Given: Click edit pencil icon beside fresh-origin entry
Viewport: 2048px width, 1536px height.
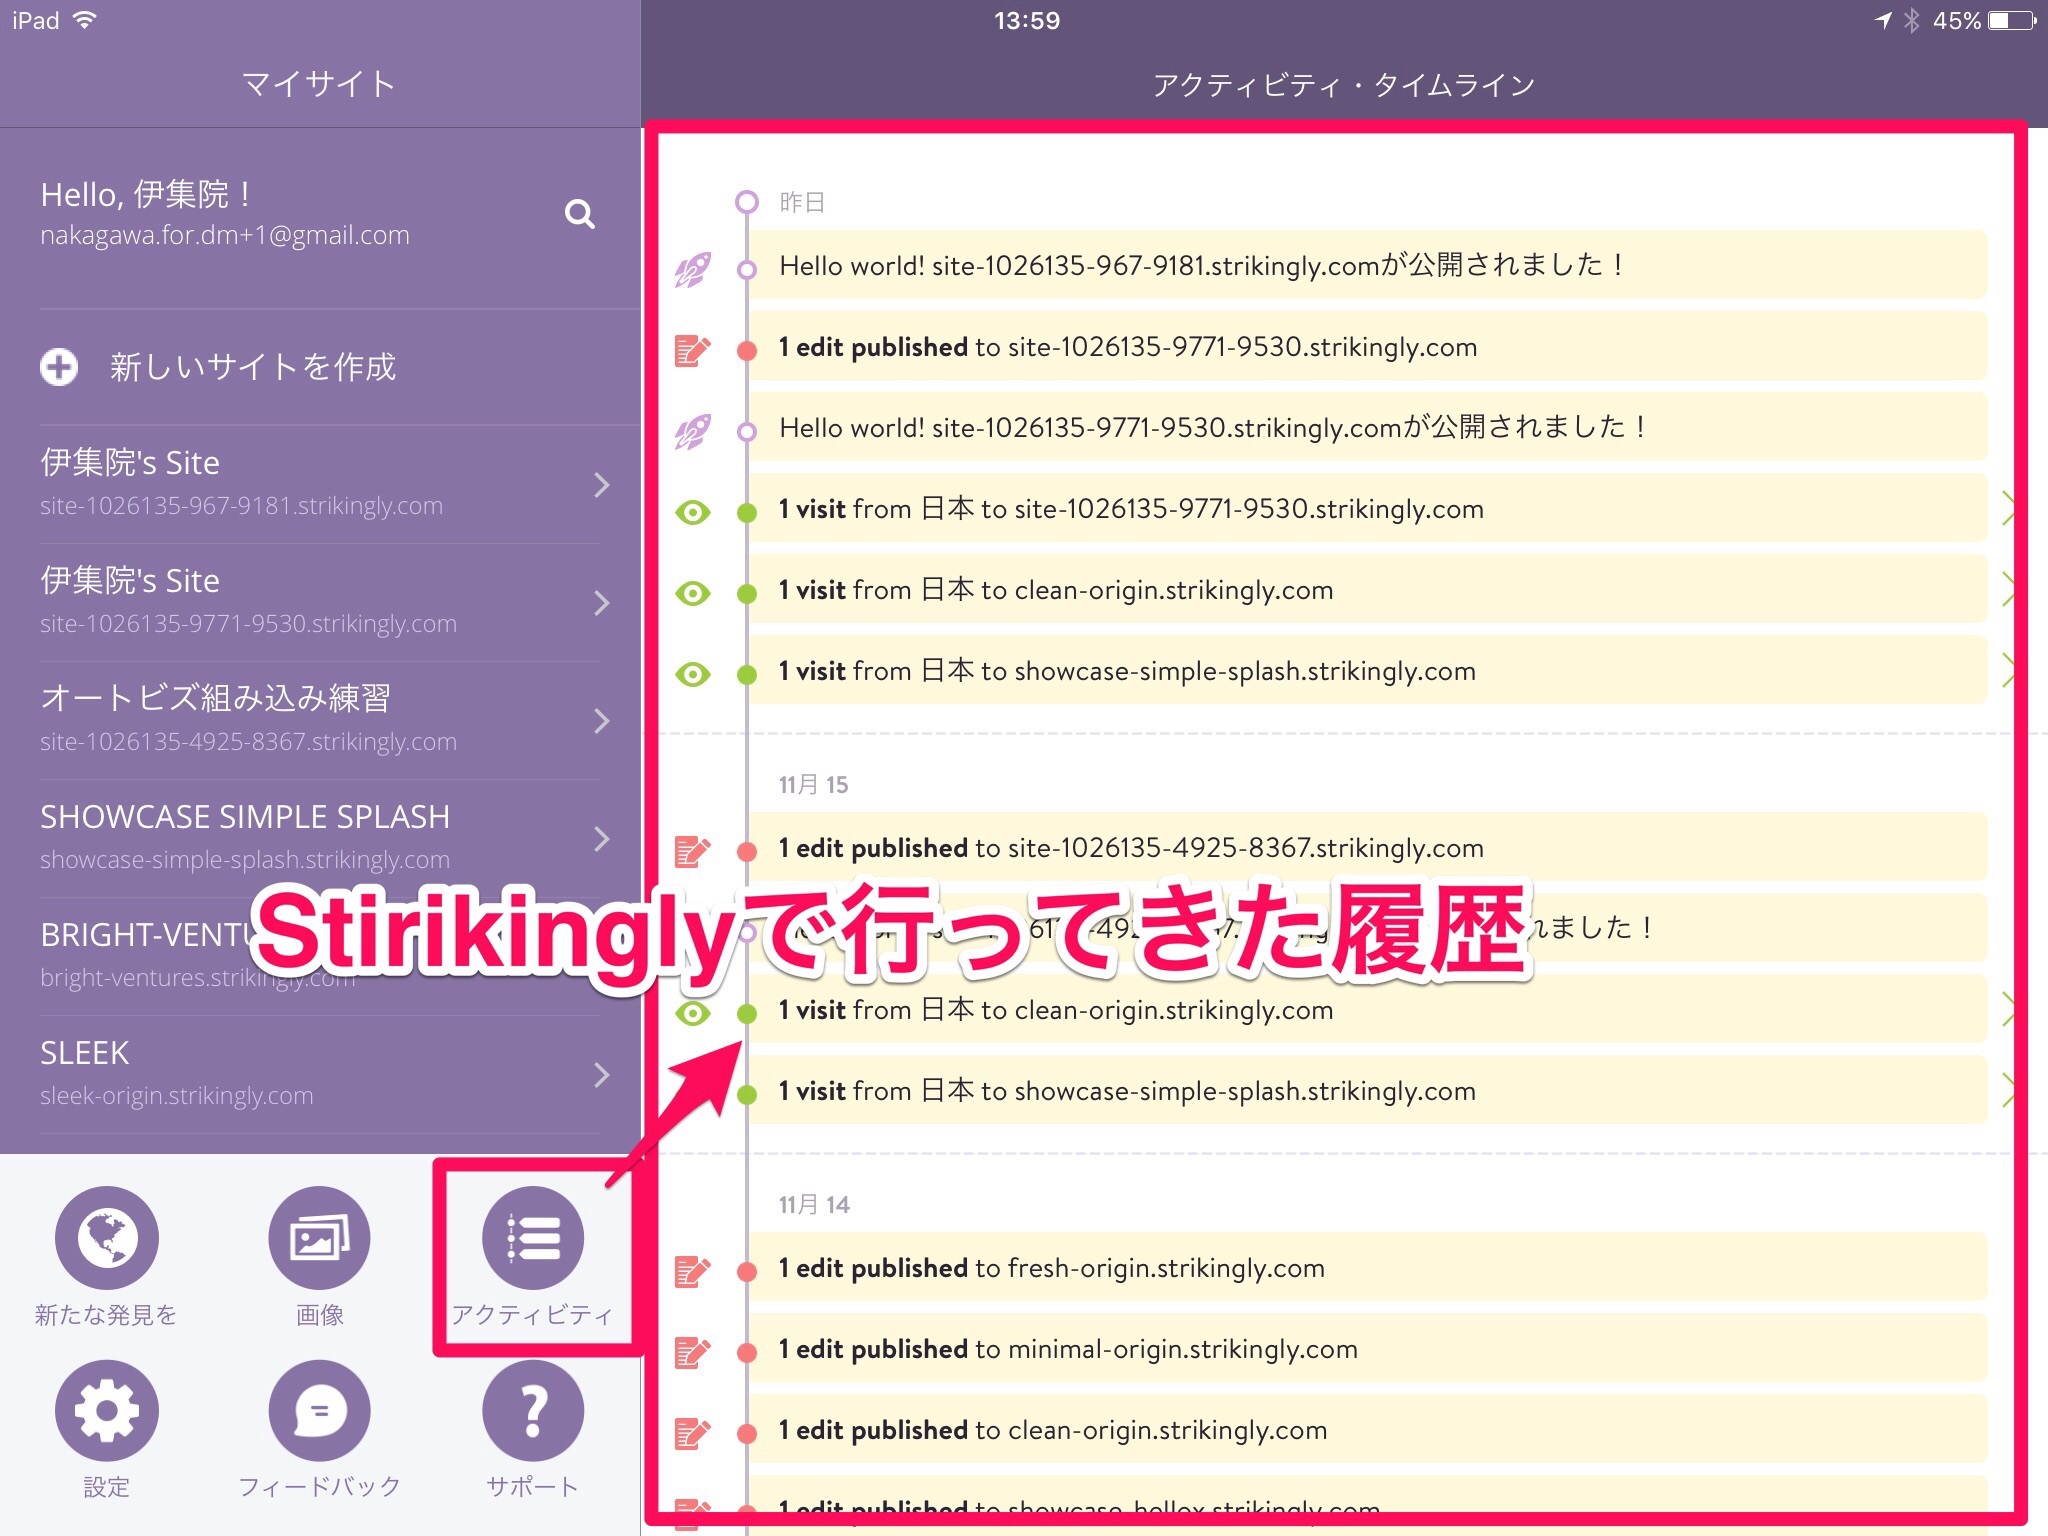Looking at the screenshot, I should click(x=692, y=1271).
